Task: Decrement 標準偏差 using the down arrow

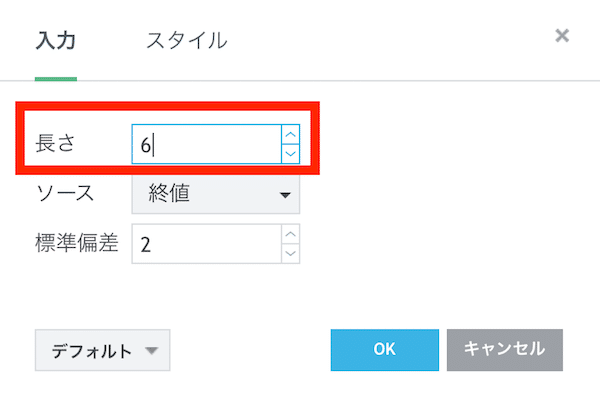Action: click(290, 253)
